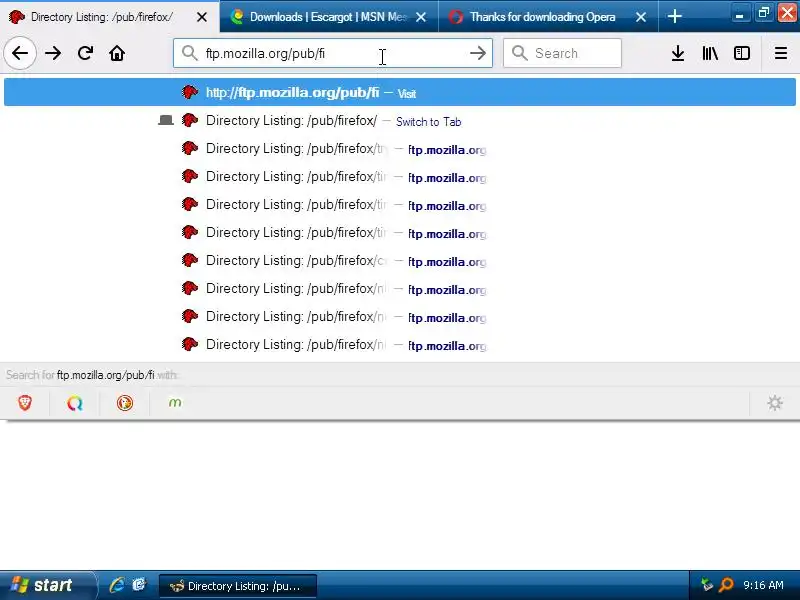
Task: Select the /pub/firefox/tr directory listing suggestion
Action: coord(399,149)
